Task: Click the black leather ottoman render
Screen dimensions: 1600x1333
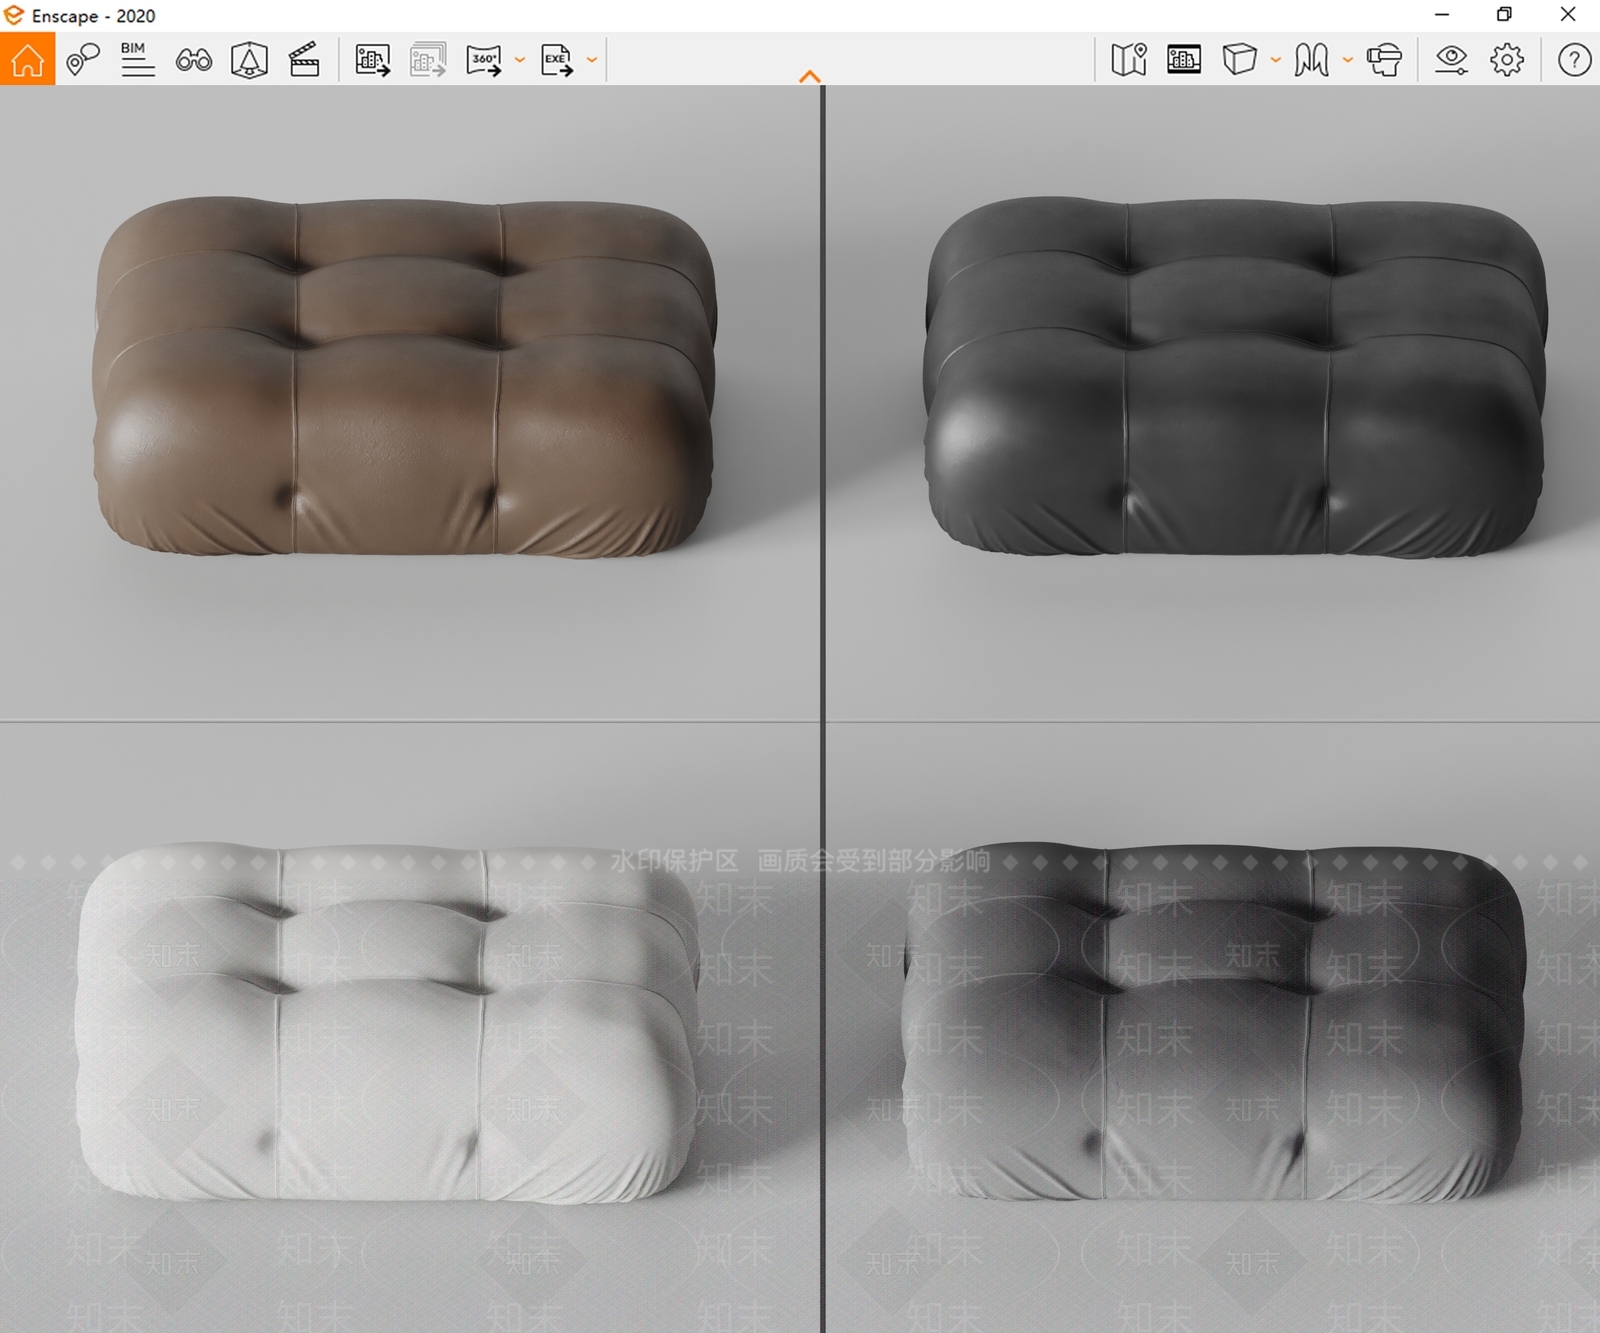Action: click(x=1235, y=376)
